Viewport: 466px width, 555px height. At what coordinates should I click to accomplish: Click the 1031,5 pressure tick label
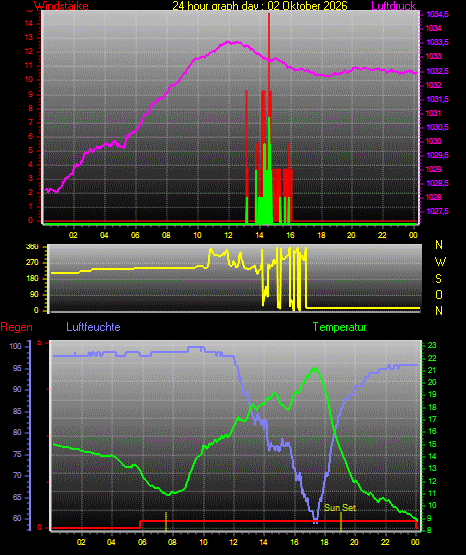click(x=437, y=99)
